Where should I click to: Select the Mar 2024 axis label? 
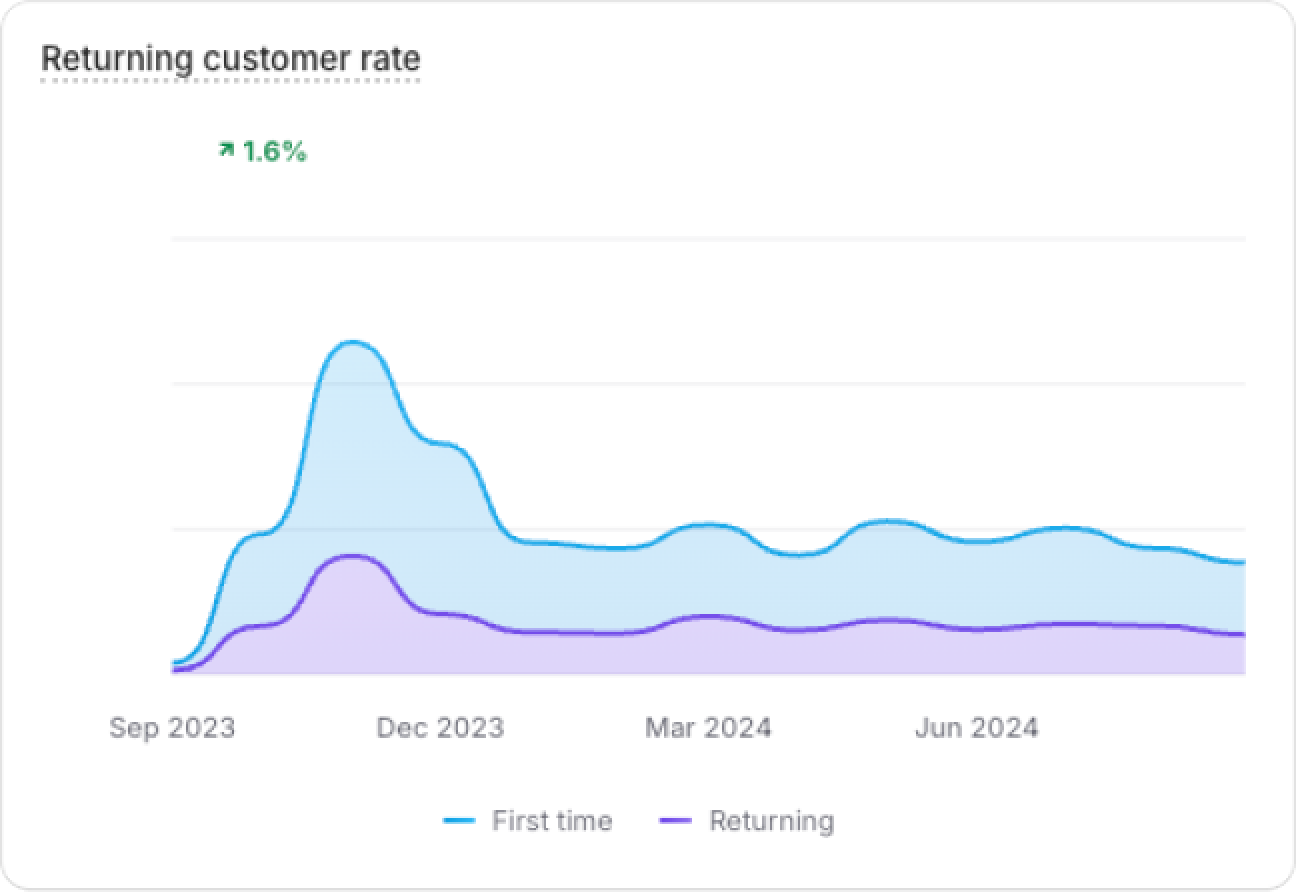pyautogui.click(x=708, y=727)
